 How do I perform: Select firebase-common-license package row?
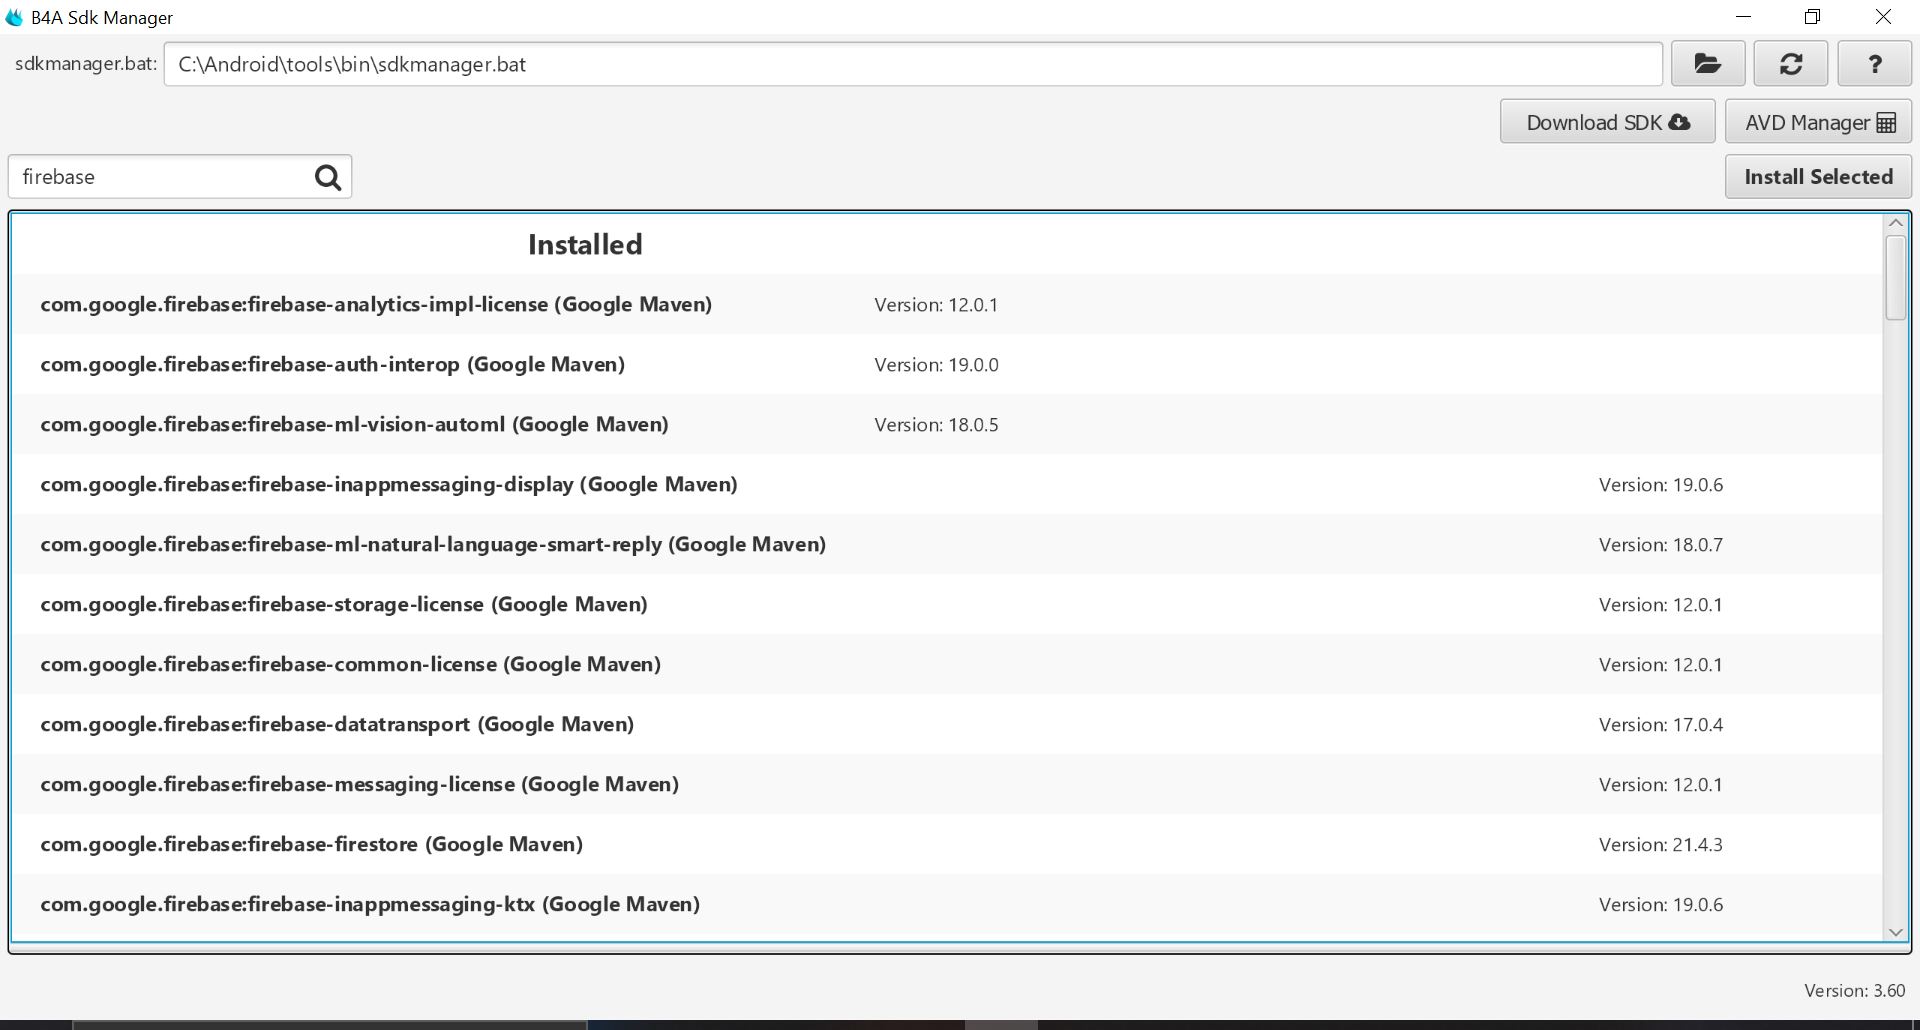click(x=947, y=664)
